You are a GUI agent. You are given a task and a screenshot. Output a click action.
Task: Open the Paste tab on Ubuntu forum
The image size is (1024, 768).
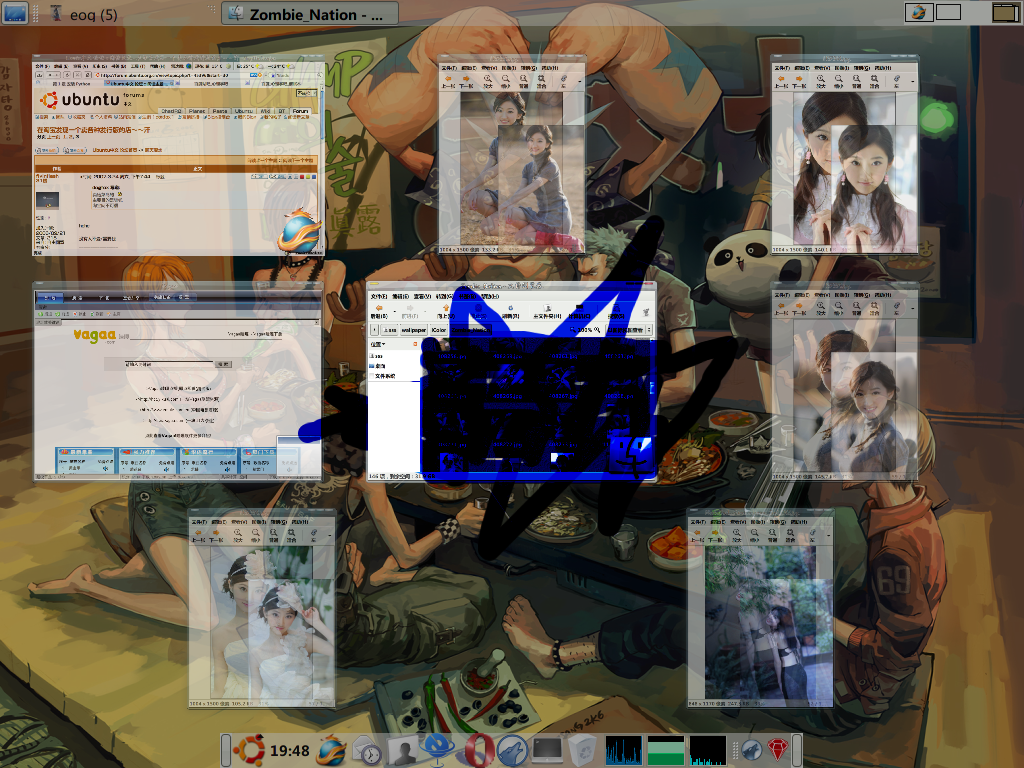pyautogui.click(x=220, y=112)
